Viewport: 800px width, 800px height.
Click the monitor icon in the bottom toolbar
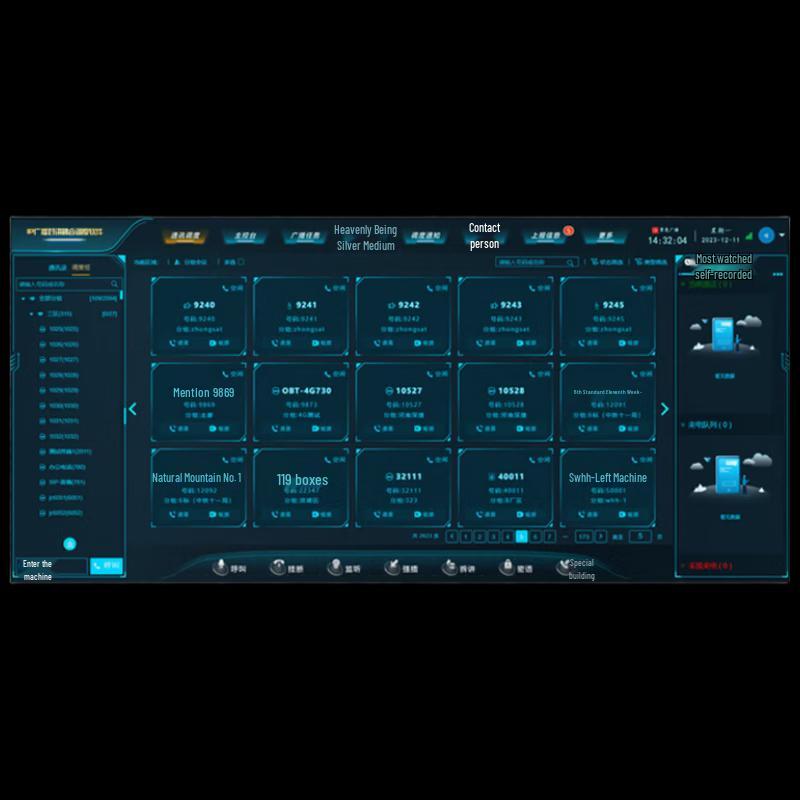pyautogui.click(x=335, y=567)
